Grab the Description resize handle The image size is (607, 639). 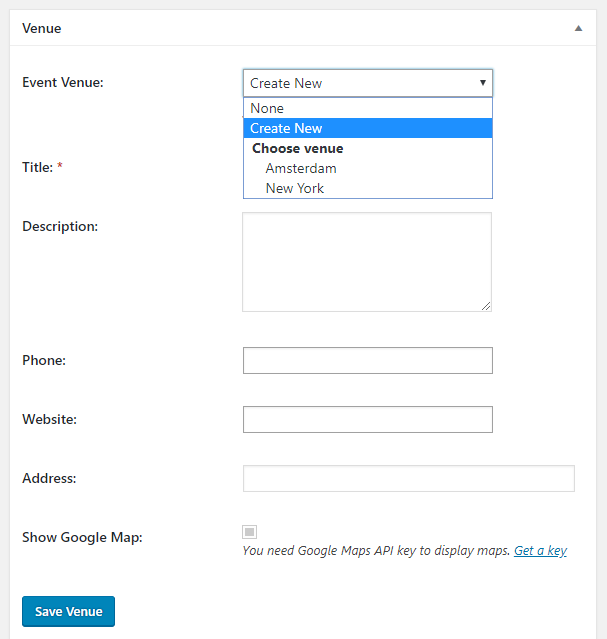486,306
